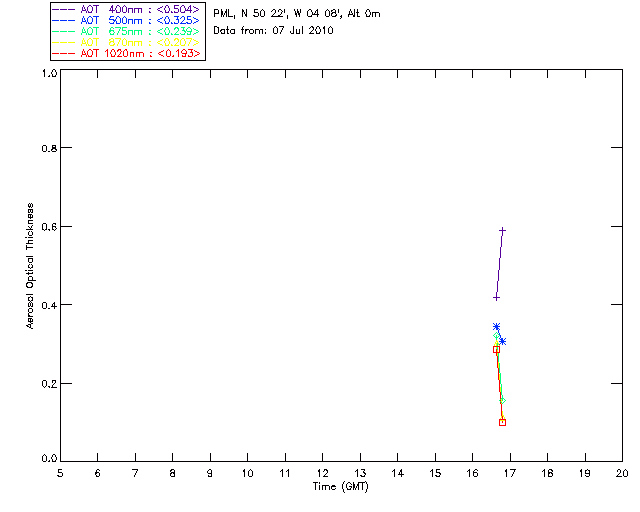
Task: Click the purple plus marker near 0.59
Action: [502, 231]
